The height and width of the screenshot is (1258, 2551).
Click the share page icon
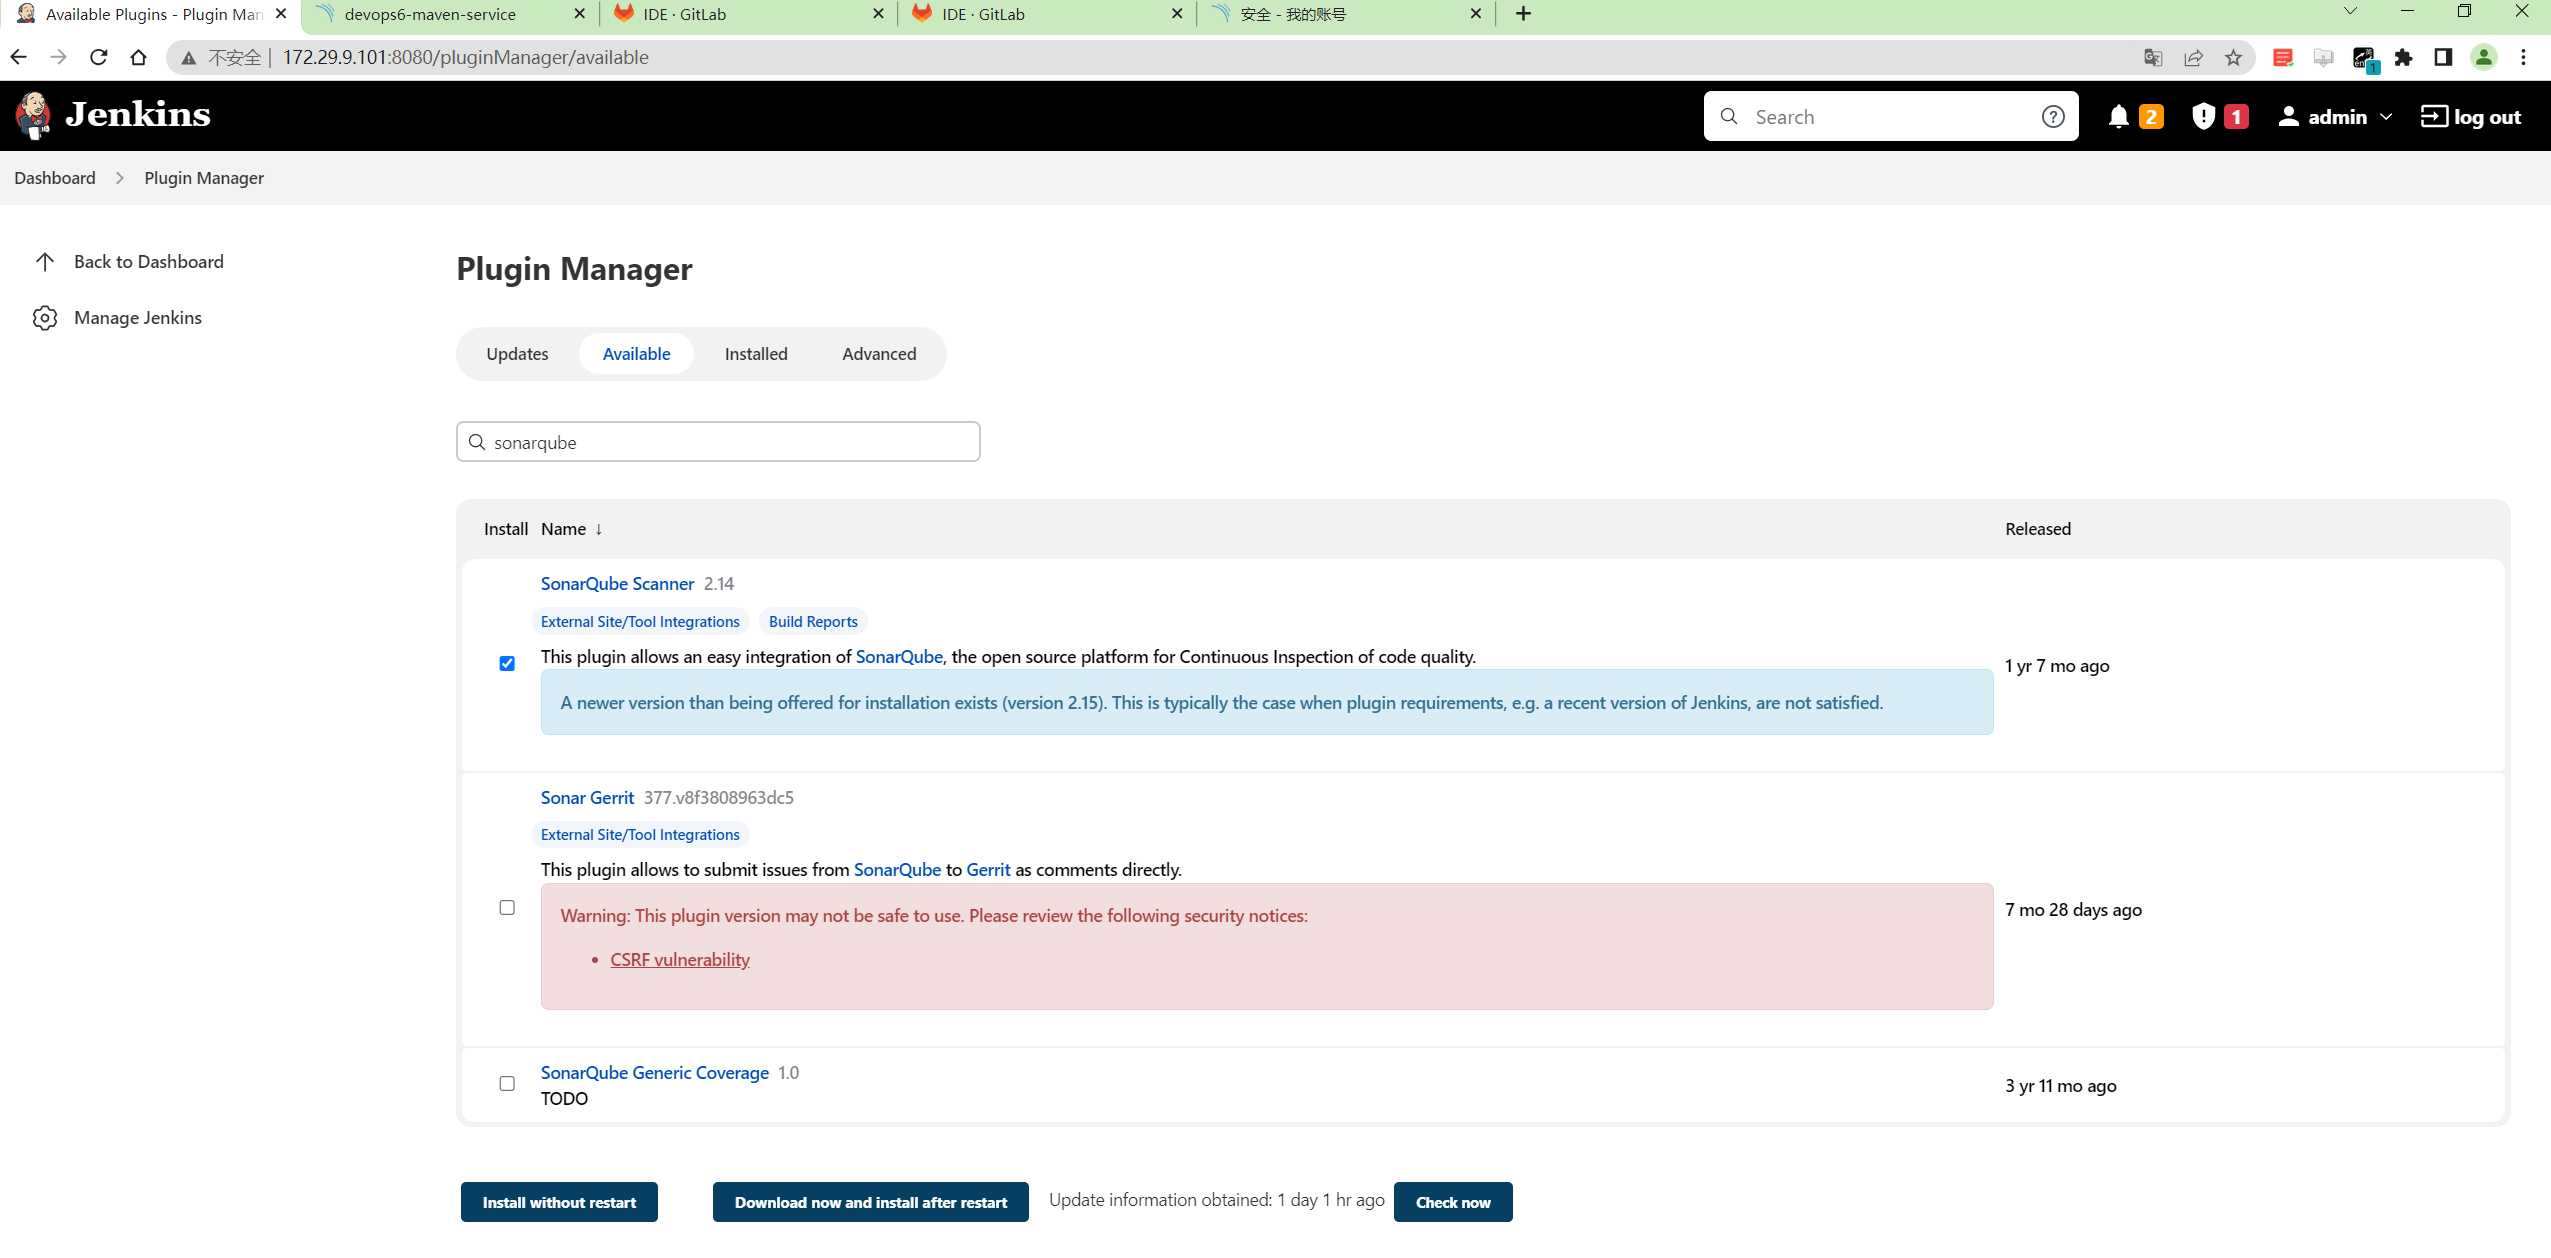[x=2193, y=57]
